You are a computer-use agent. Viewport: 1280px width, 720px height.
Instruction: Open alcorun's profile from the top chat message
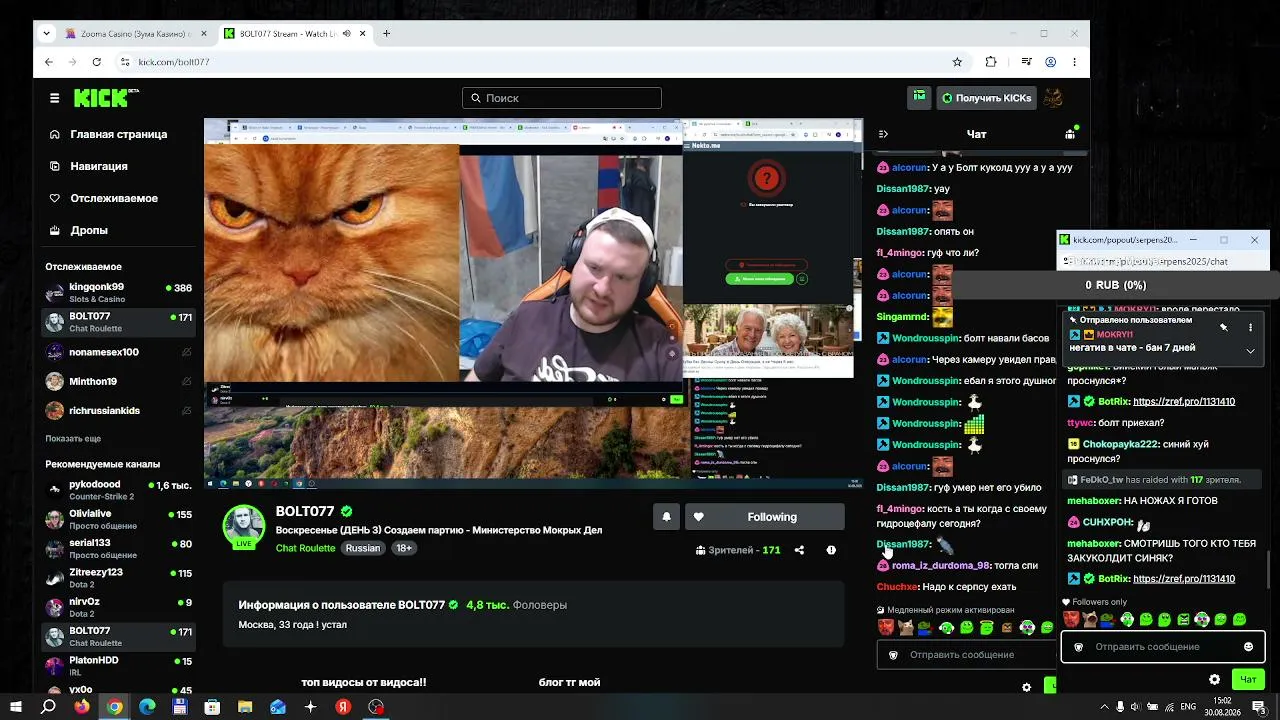910,168
